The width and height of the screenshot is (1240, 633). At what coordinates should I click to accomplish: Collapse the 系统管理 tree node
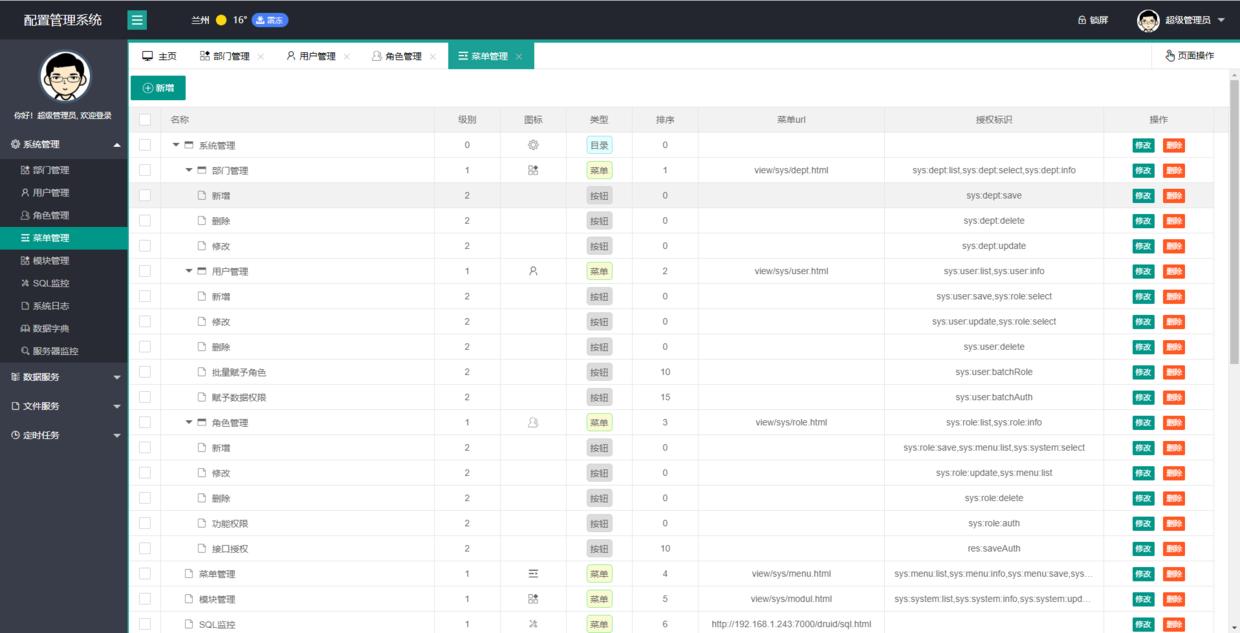[x=176, y=145]
